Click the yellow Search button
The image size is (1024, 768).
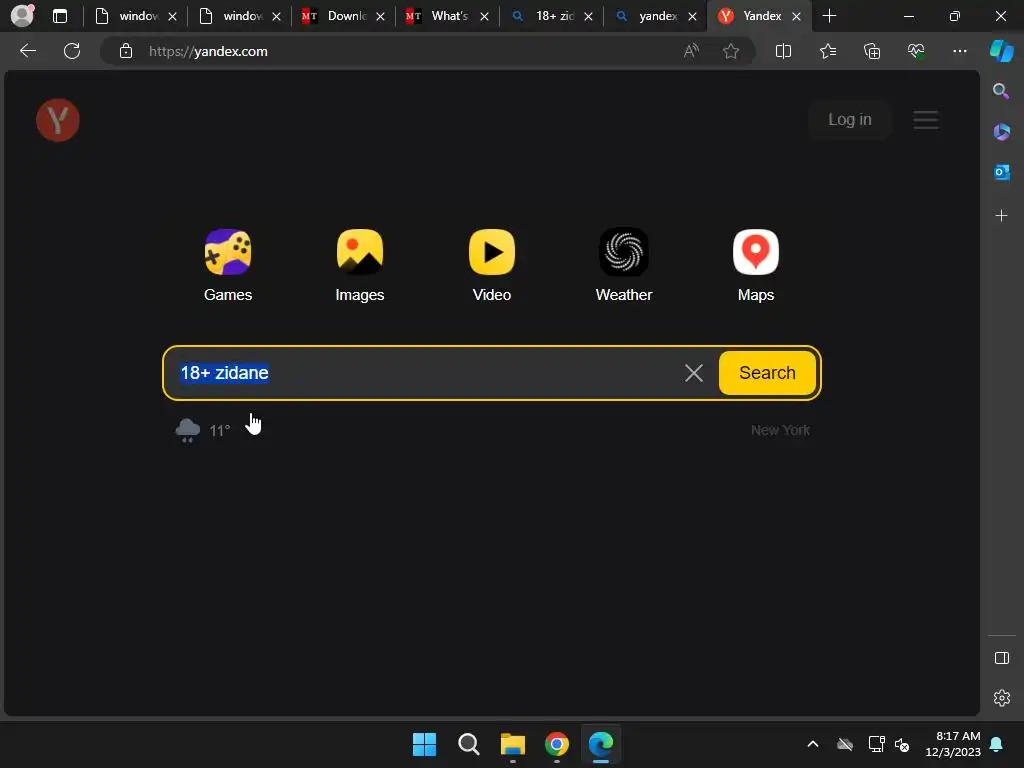[767, 373]
